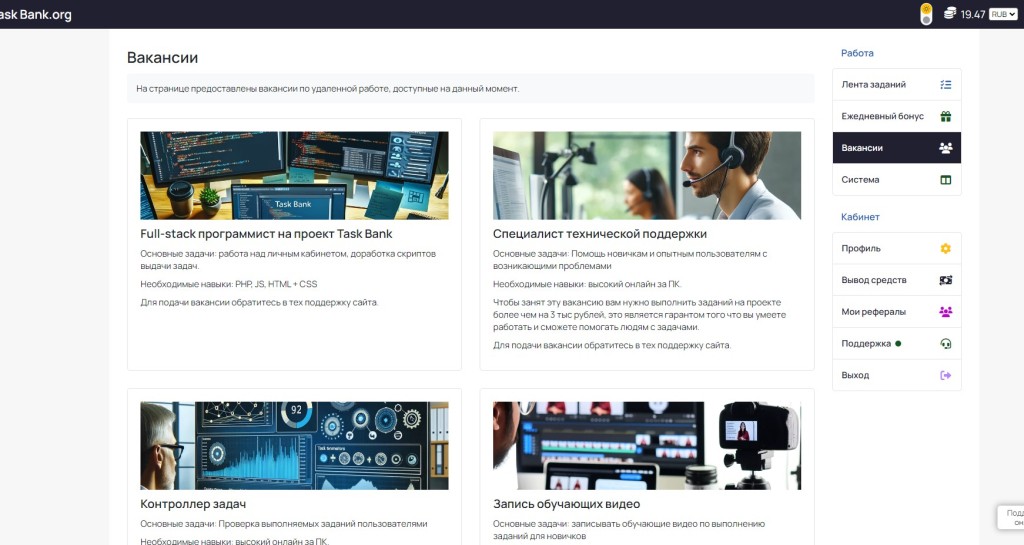Toggle the sun theme switch in header
Image resolution: width=1024 pixels, height=545 pixels.
(x=926, y=14)
